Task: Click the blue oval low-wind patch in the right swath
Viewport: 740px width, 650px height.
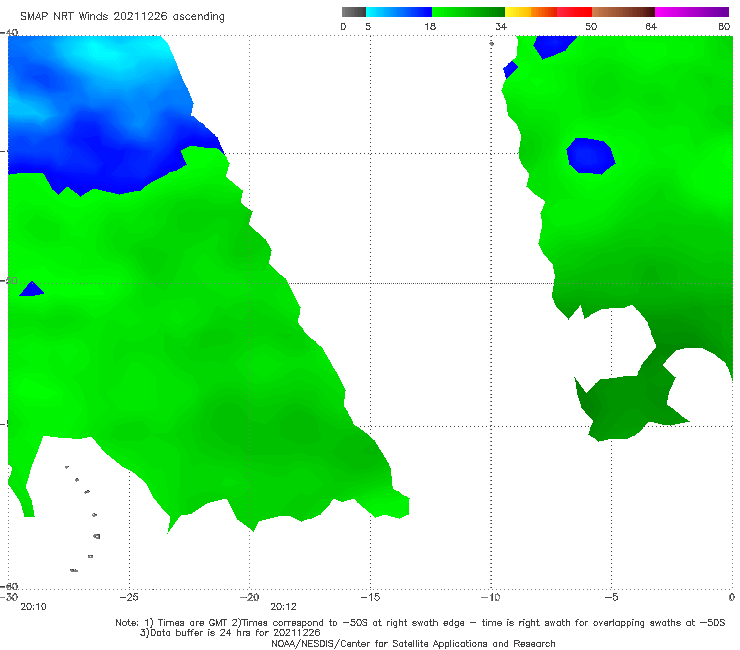Action: click(590, 156)
